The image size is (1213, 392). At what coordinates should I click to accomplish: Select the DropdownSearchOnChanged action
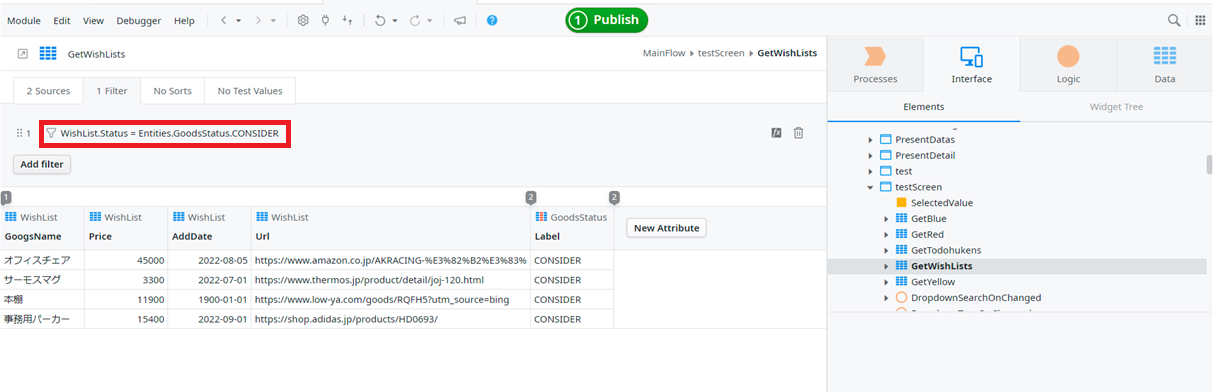975,298
